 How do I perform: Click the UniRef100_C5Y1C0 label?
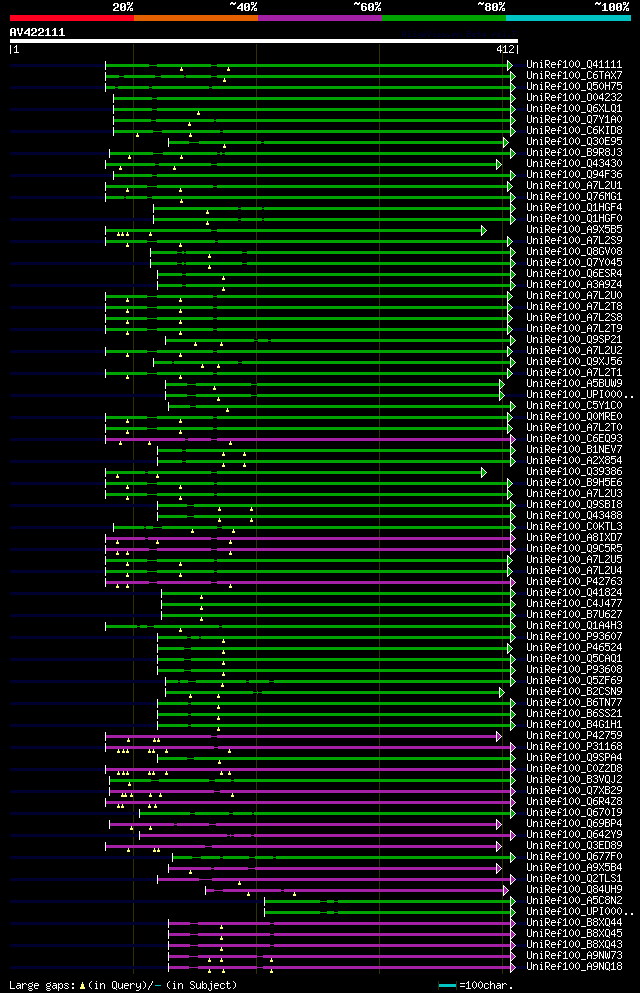(x=574, y=405)
